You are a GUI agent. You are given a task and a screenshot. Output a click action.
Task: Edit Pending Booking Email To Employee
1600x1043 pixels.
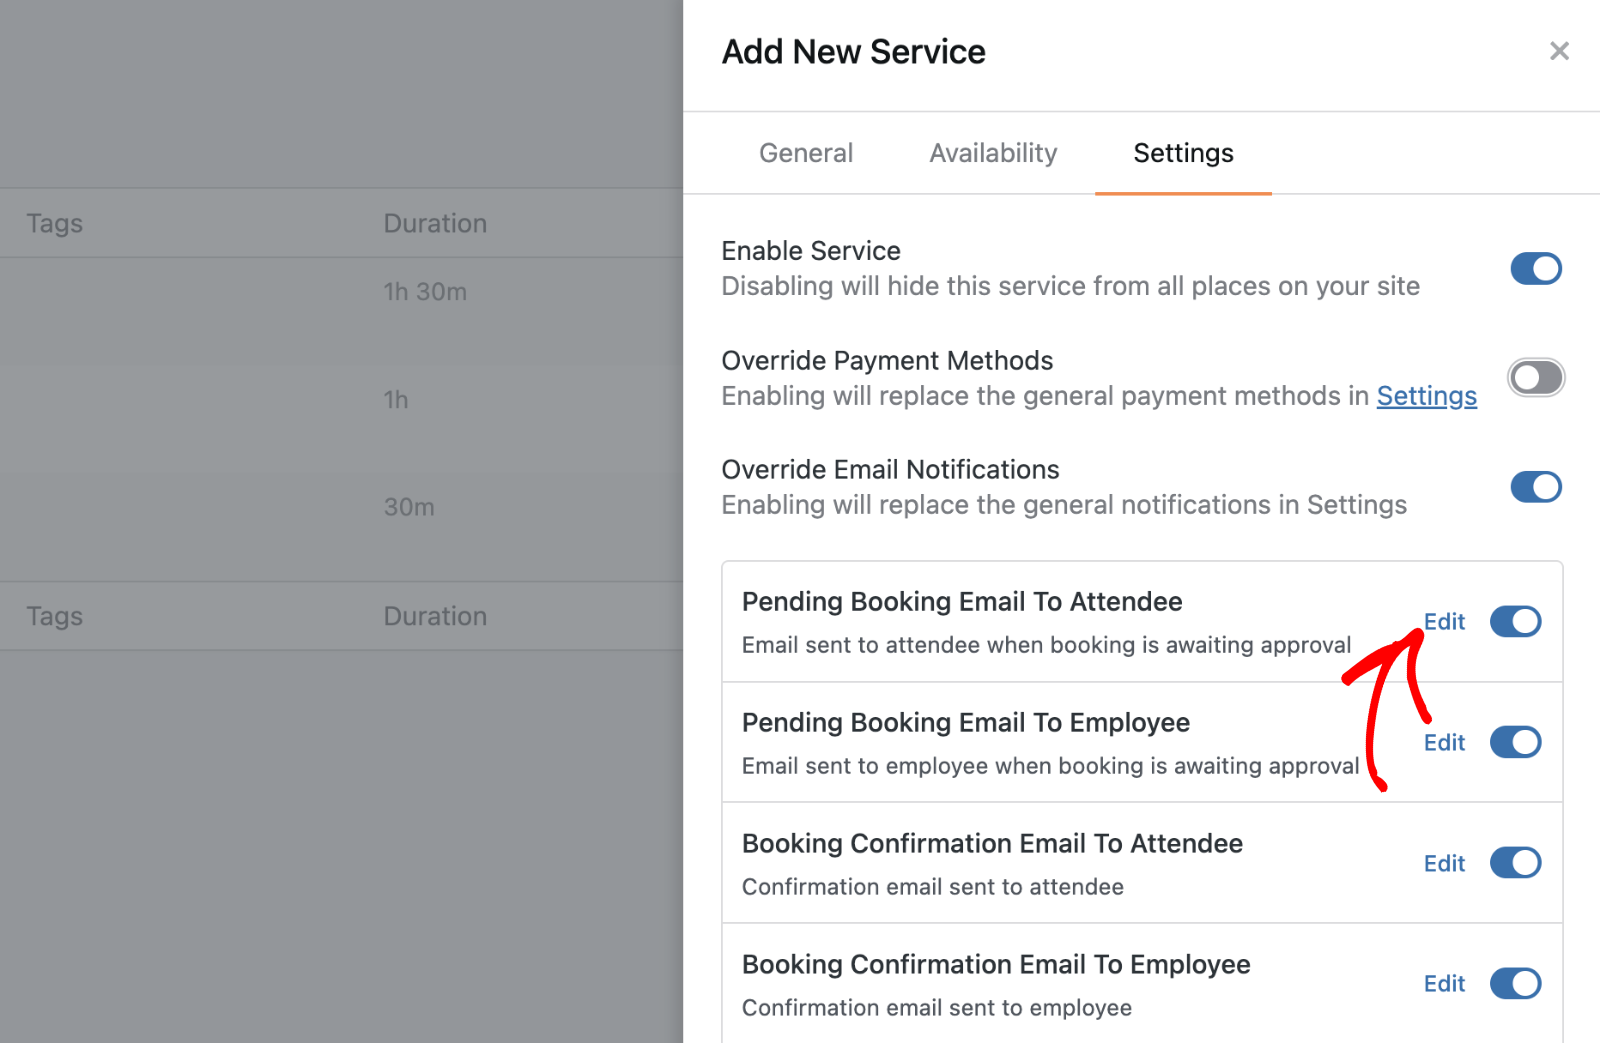pyautogui.click(x=1443, y=742)
